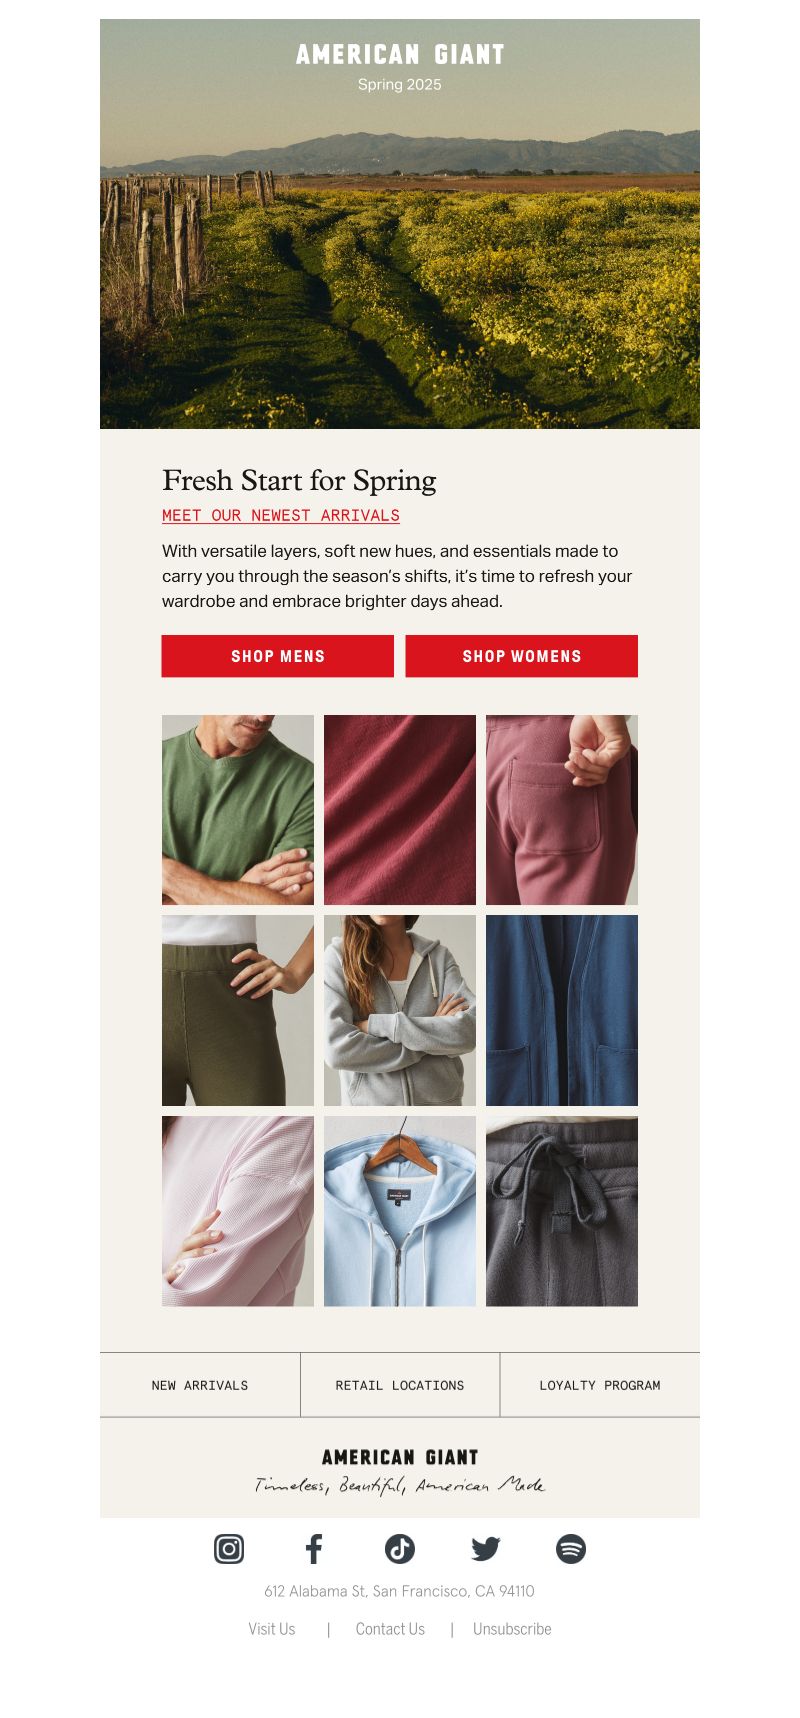Viewport: 800px width, 1718px height.
Task: Click the Unsubscribe footer link
Action: coord(512,1629)
